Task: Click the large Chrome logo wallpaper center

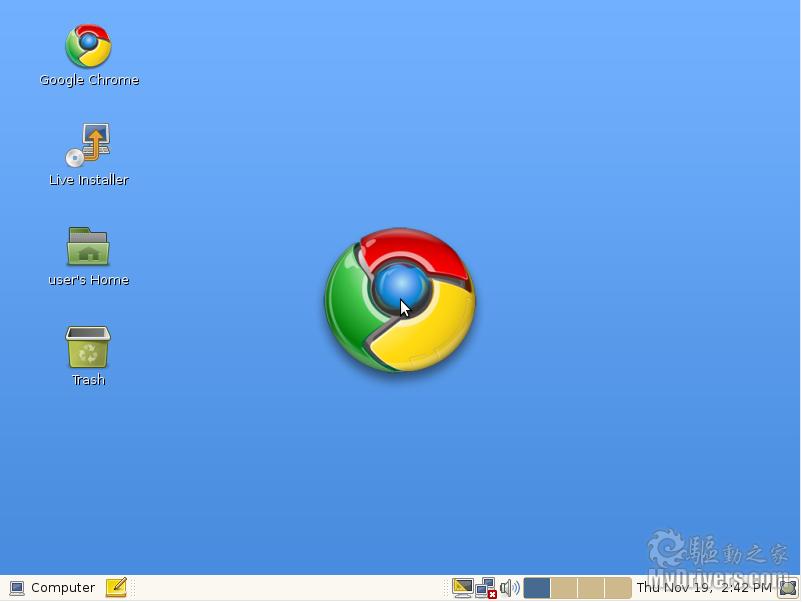Action: click(x=400, y=300)
